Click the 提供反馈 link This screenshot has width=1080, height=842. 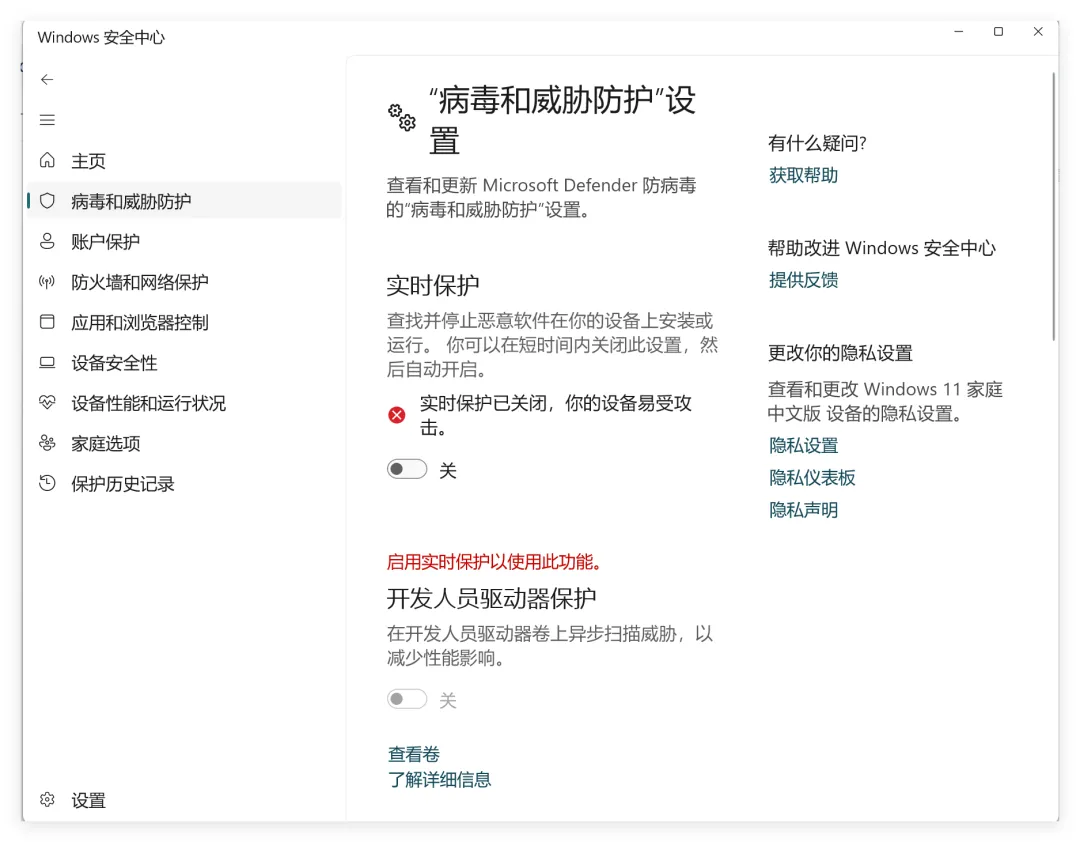coord(803,280)
